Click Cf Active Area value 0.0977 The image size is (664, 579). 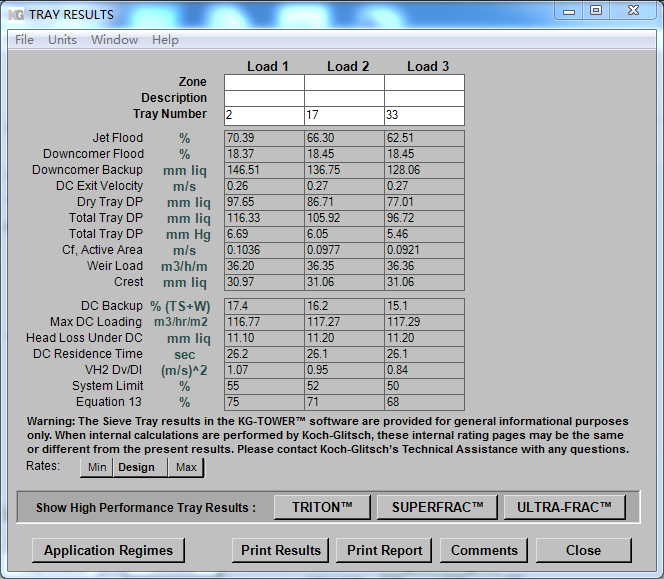(344, 250)
